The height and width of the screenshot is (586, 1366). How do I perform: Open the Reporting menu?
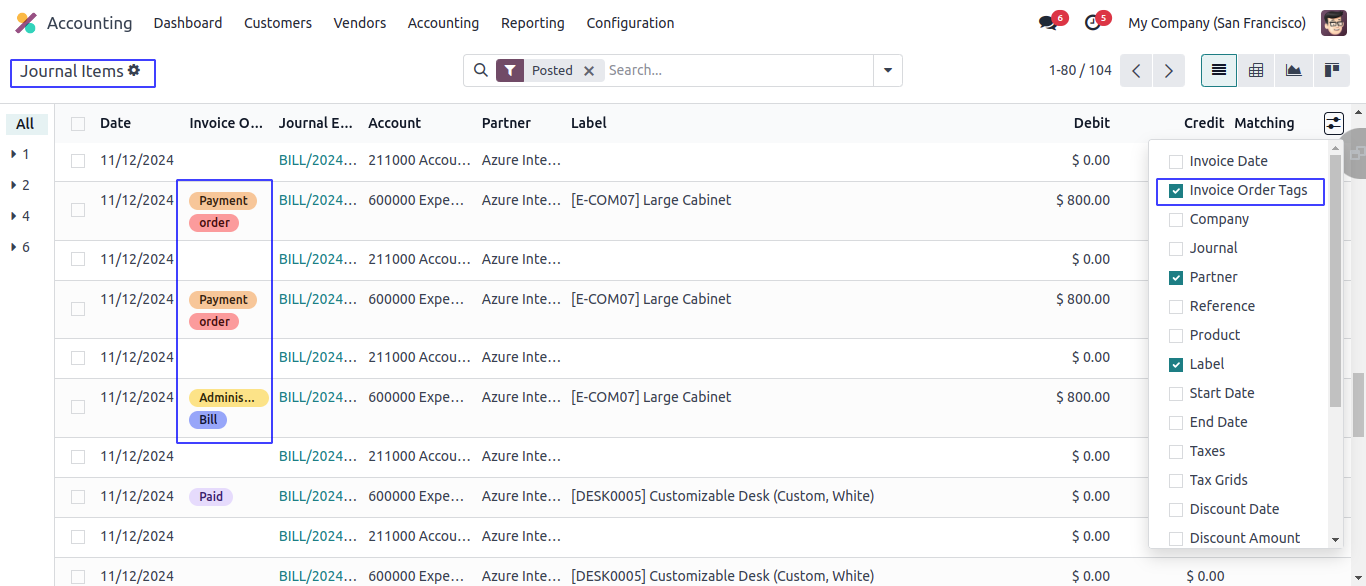(532, 23)
